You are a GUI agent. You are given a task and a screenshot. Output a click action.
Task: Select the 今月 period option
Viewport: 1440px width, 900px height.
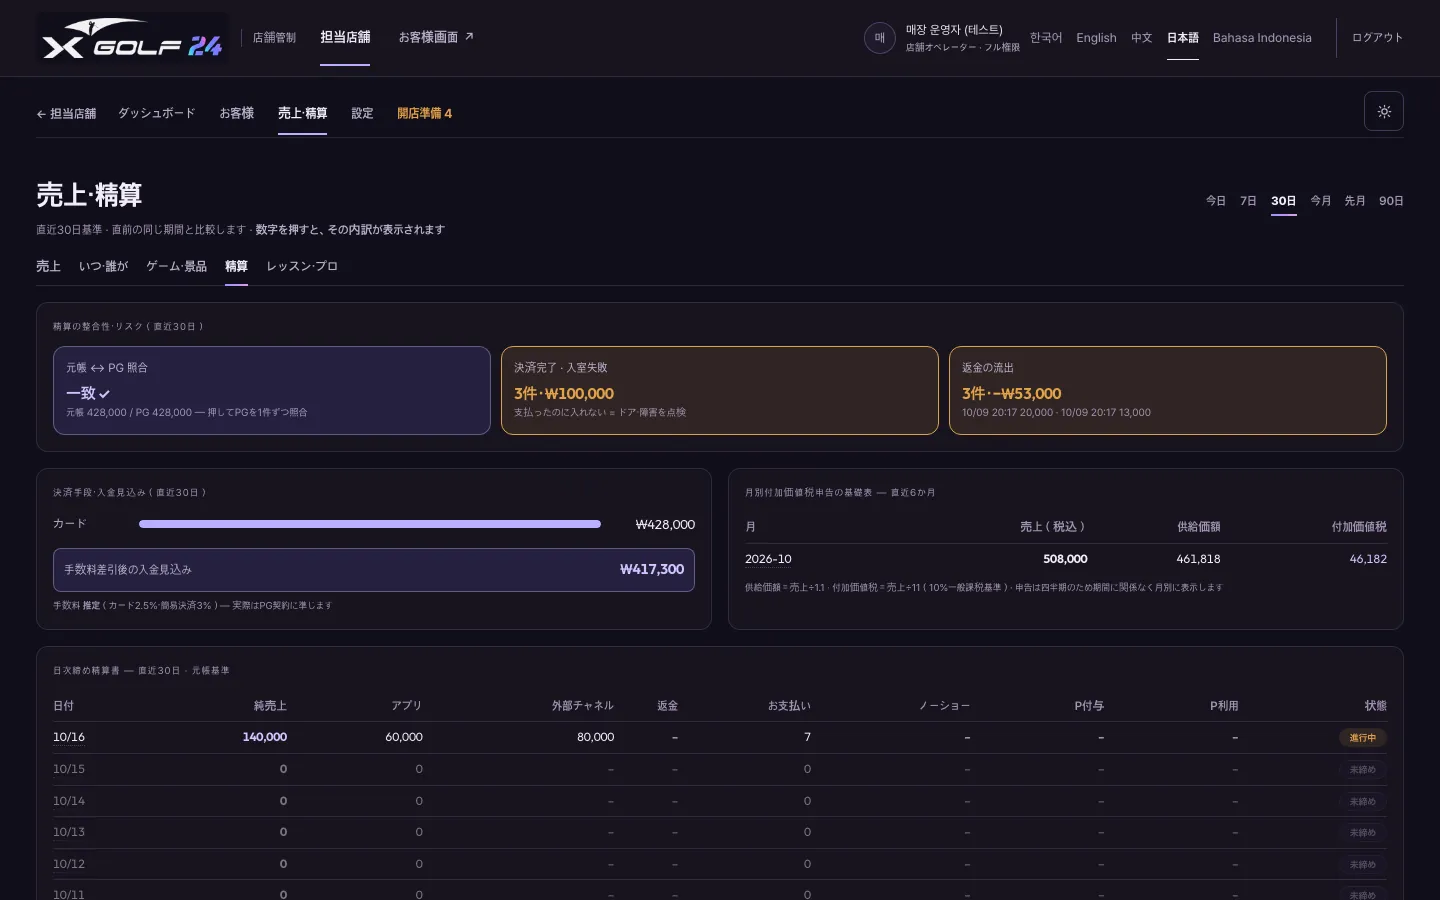1321,201
